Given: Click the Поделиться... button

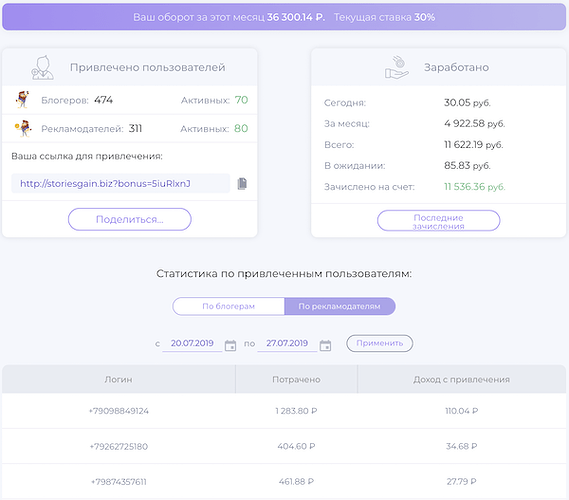Looking at the screenshot, I should (130, 219).
